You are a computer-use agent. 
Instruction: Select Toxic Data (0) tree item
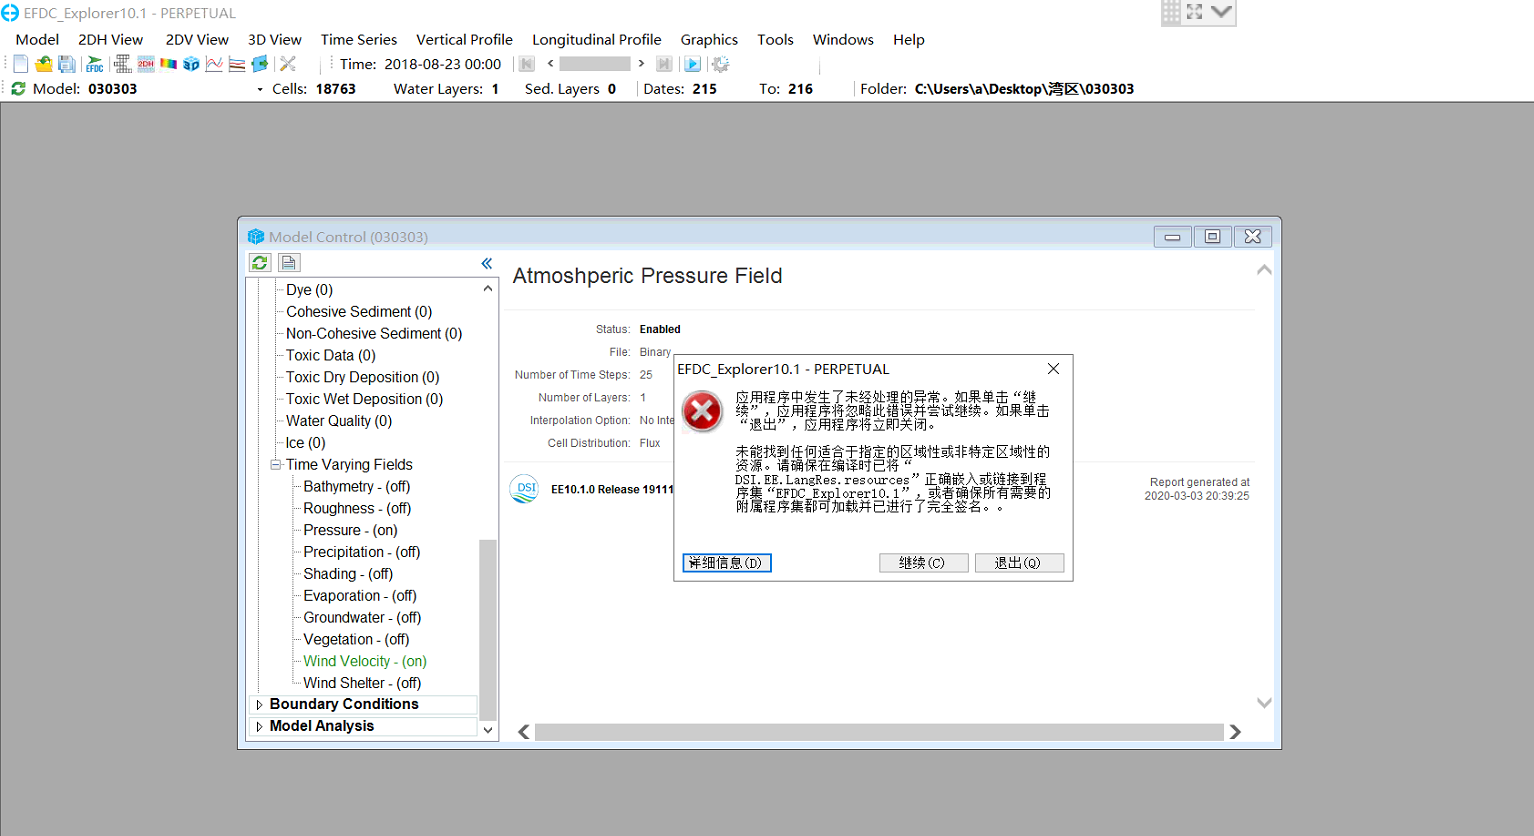point(331,356)
